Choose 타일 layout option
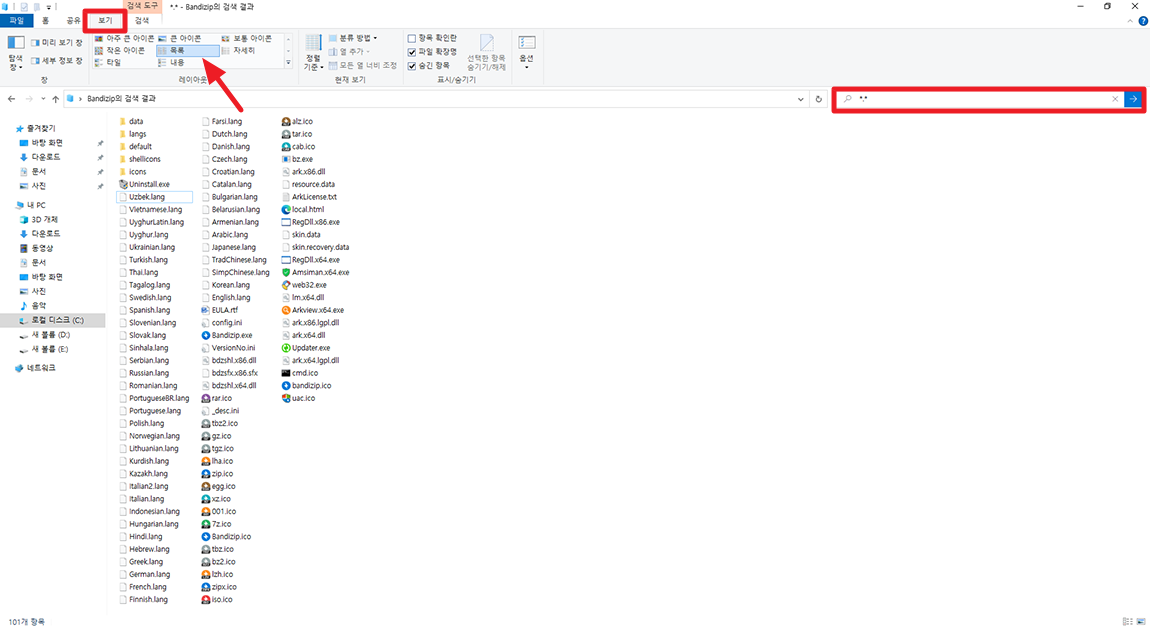 point(107,63)
